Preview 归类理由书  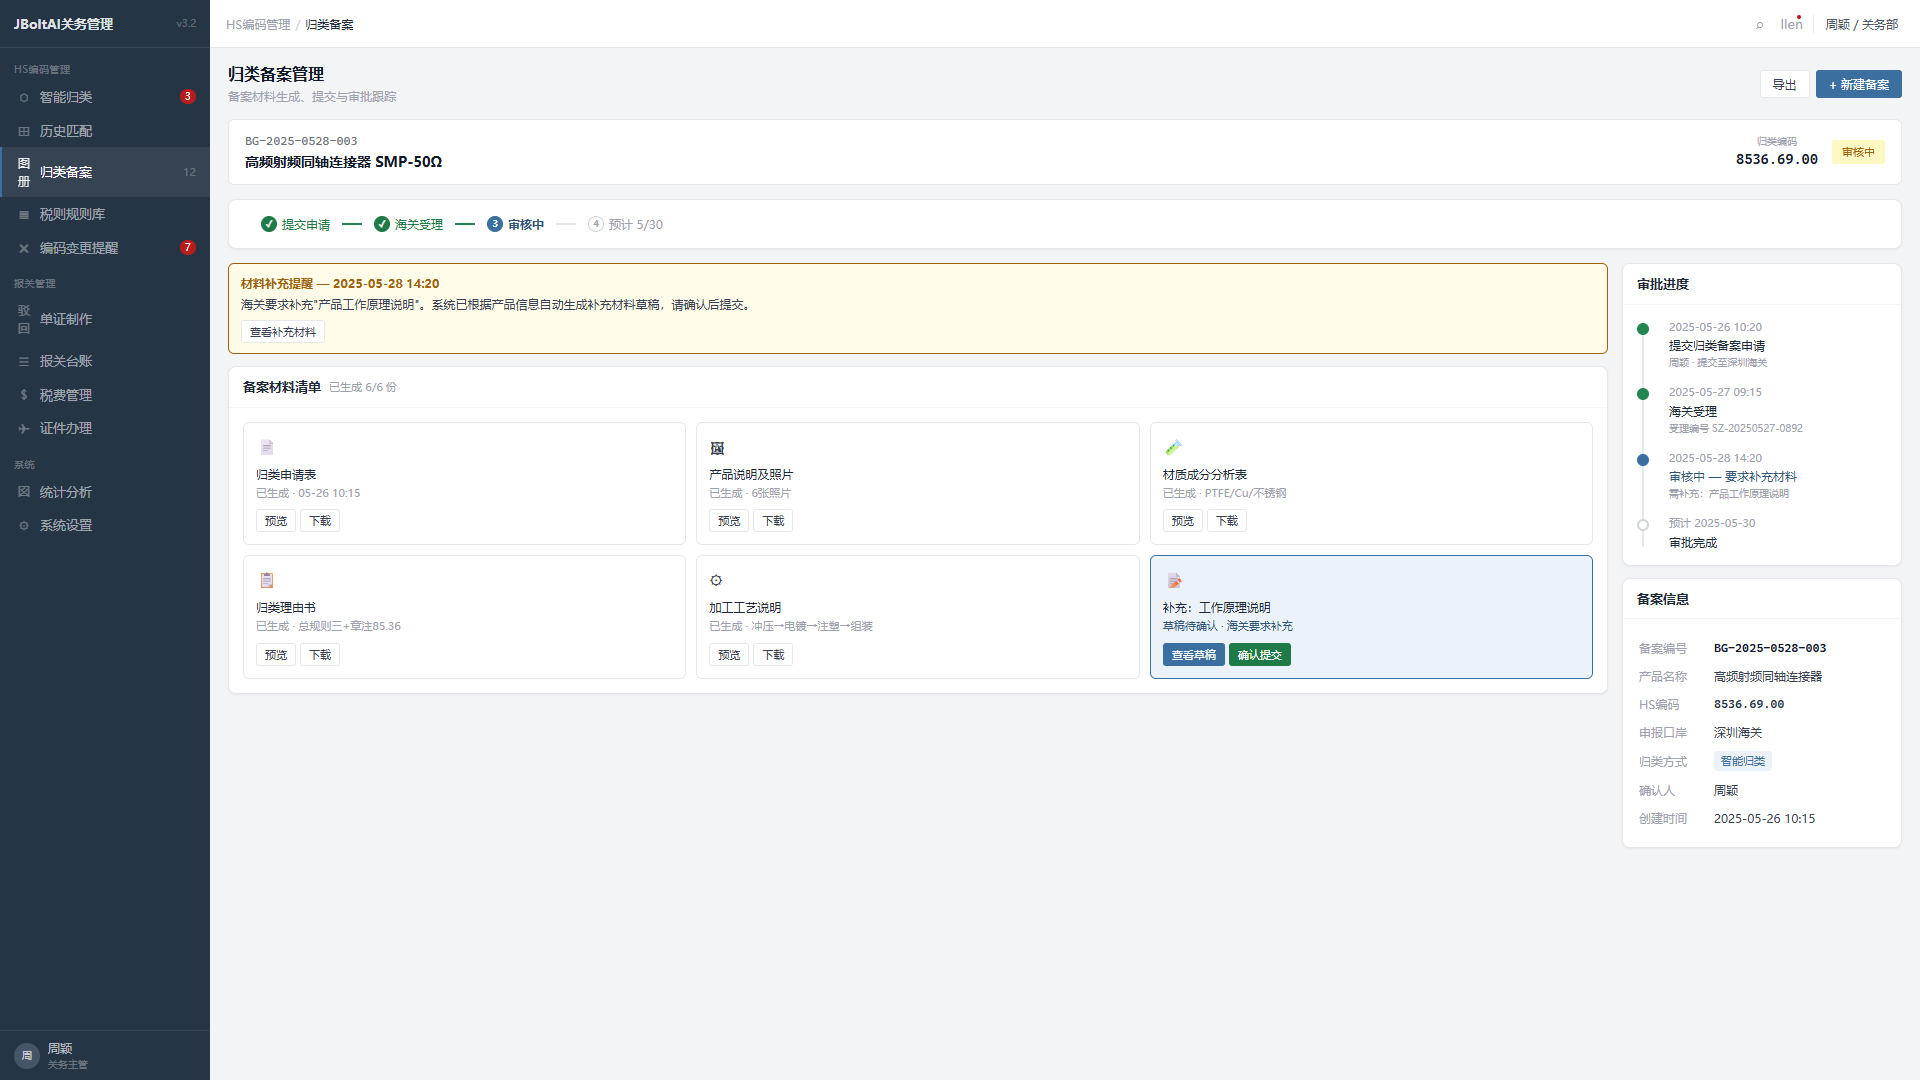click(276, 655)
